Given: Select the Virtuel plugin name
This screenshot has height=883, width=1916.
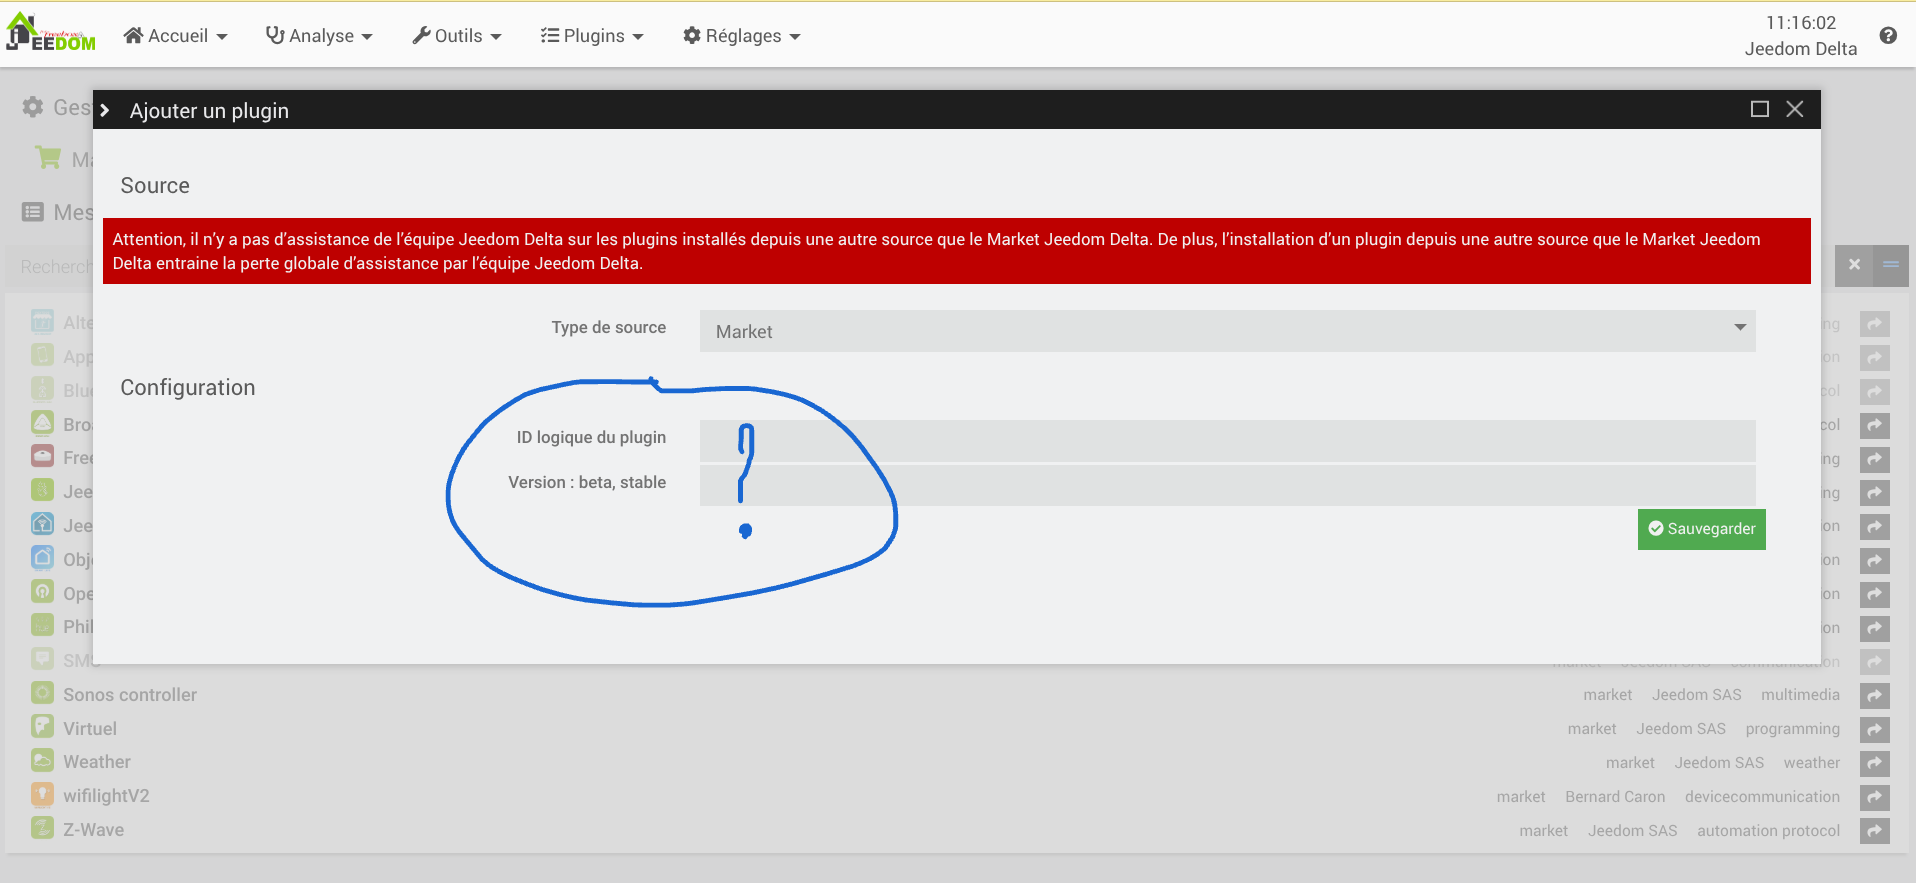Looking at the screenshot, I should tap(90, 729).
